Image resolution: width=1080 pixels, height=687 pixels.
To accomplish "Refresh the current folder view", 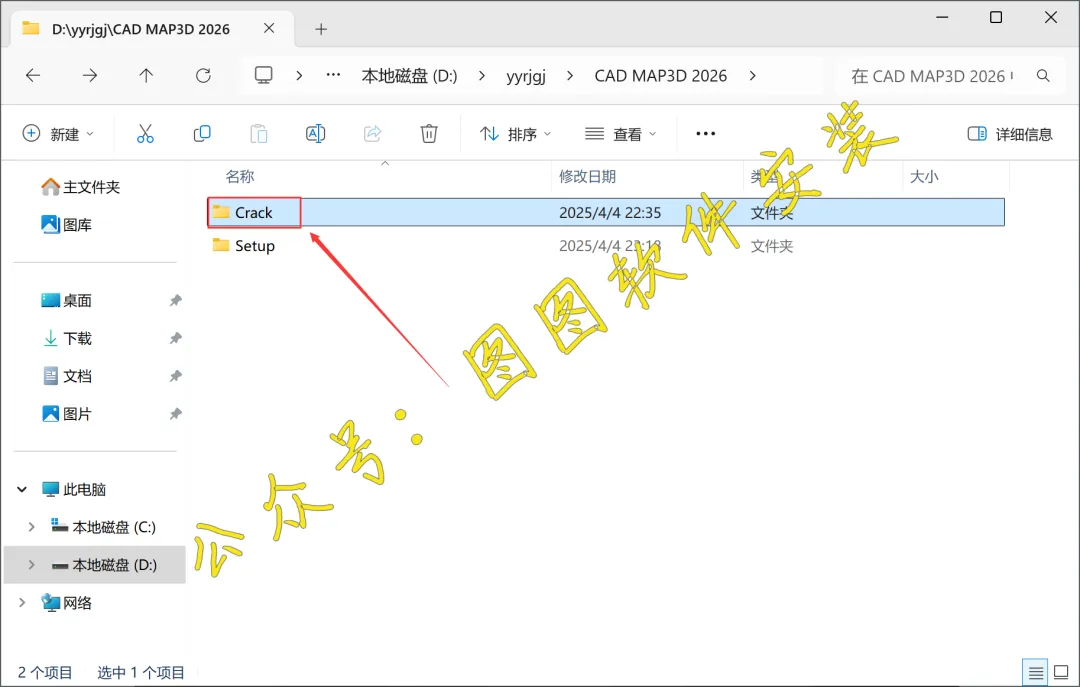I will 203,75.
